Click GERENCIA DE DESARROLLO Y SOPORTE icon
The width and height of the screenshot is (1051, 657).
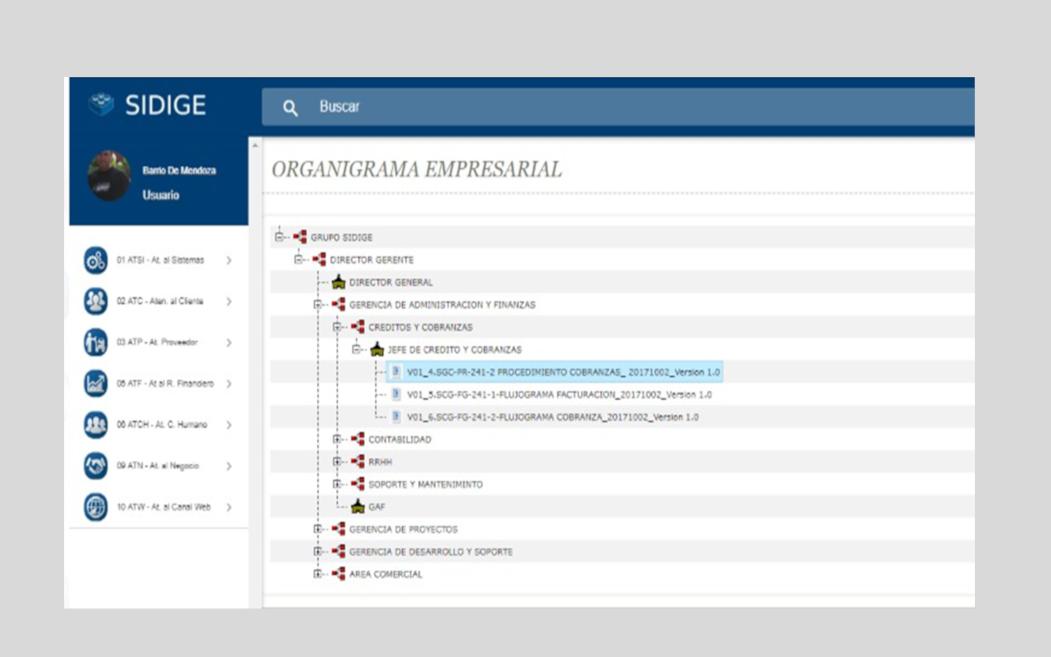coord(338,552)
